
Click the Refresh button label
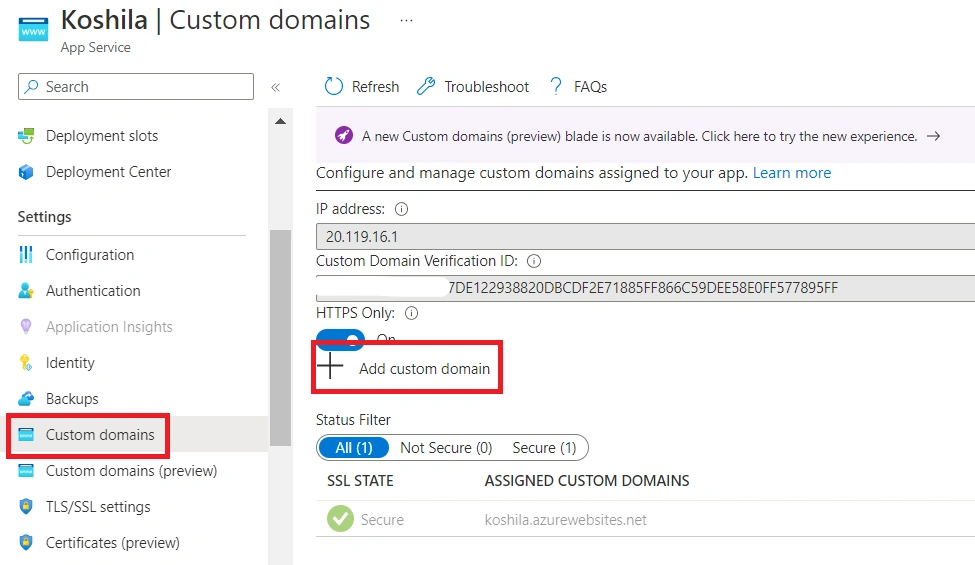pyautogui.click(x=375, y=86)
